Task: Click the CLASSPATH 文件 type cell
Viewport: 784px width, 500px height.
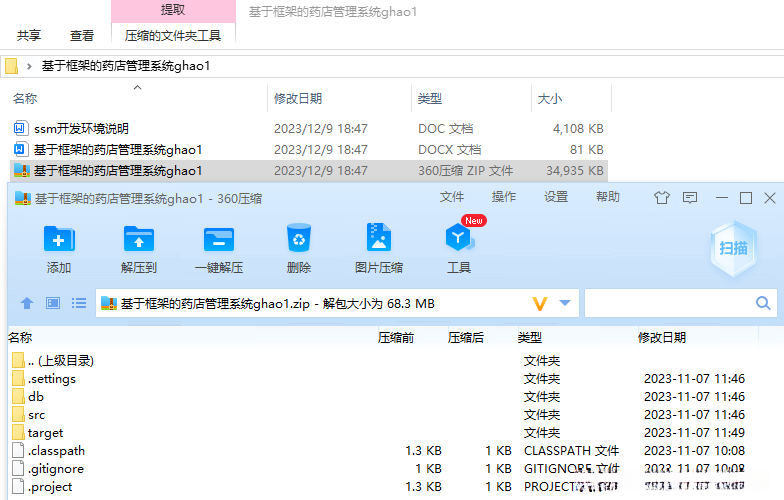Action: click(x=572, y=450)
